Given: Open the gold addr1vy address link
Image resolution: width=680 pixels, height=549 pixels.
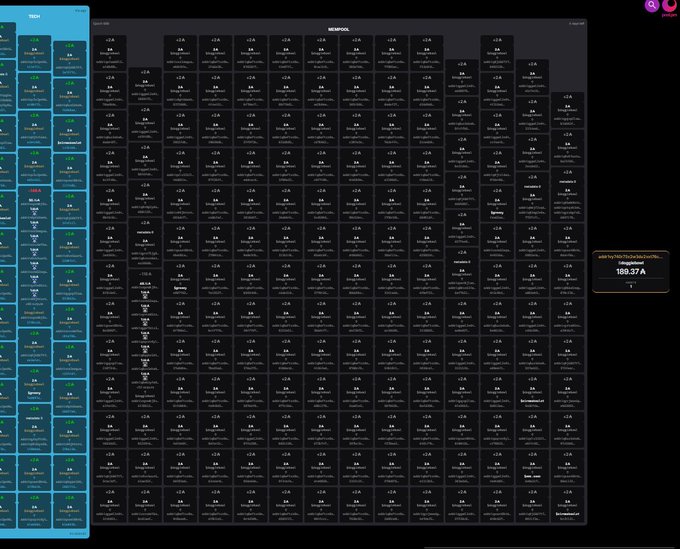Looking at the screenshot, I should pyautogui.click(x=630, y=257).
